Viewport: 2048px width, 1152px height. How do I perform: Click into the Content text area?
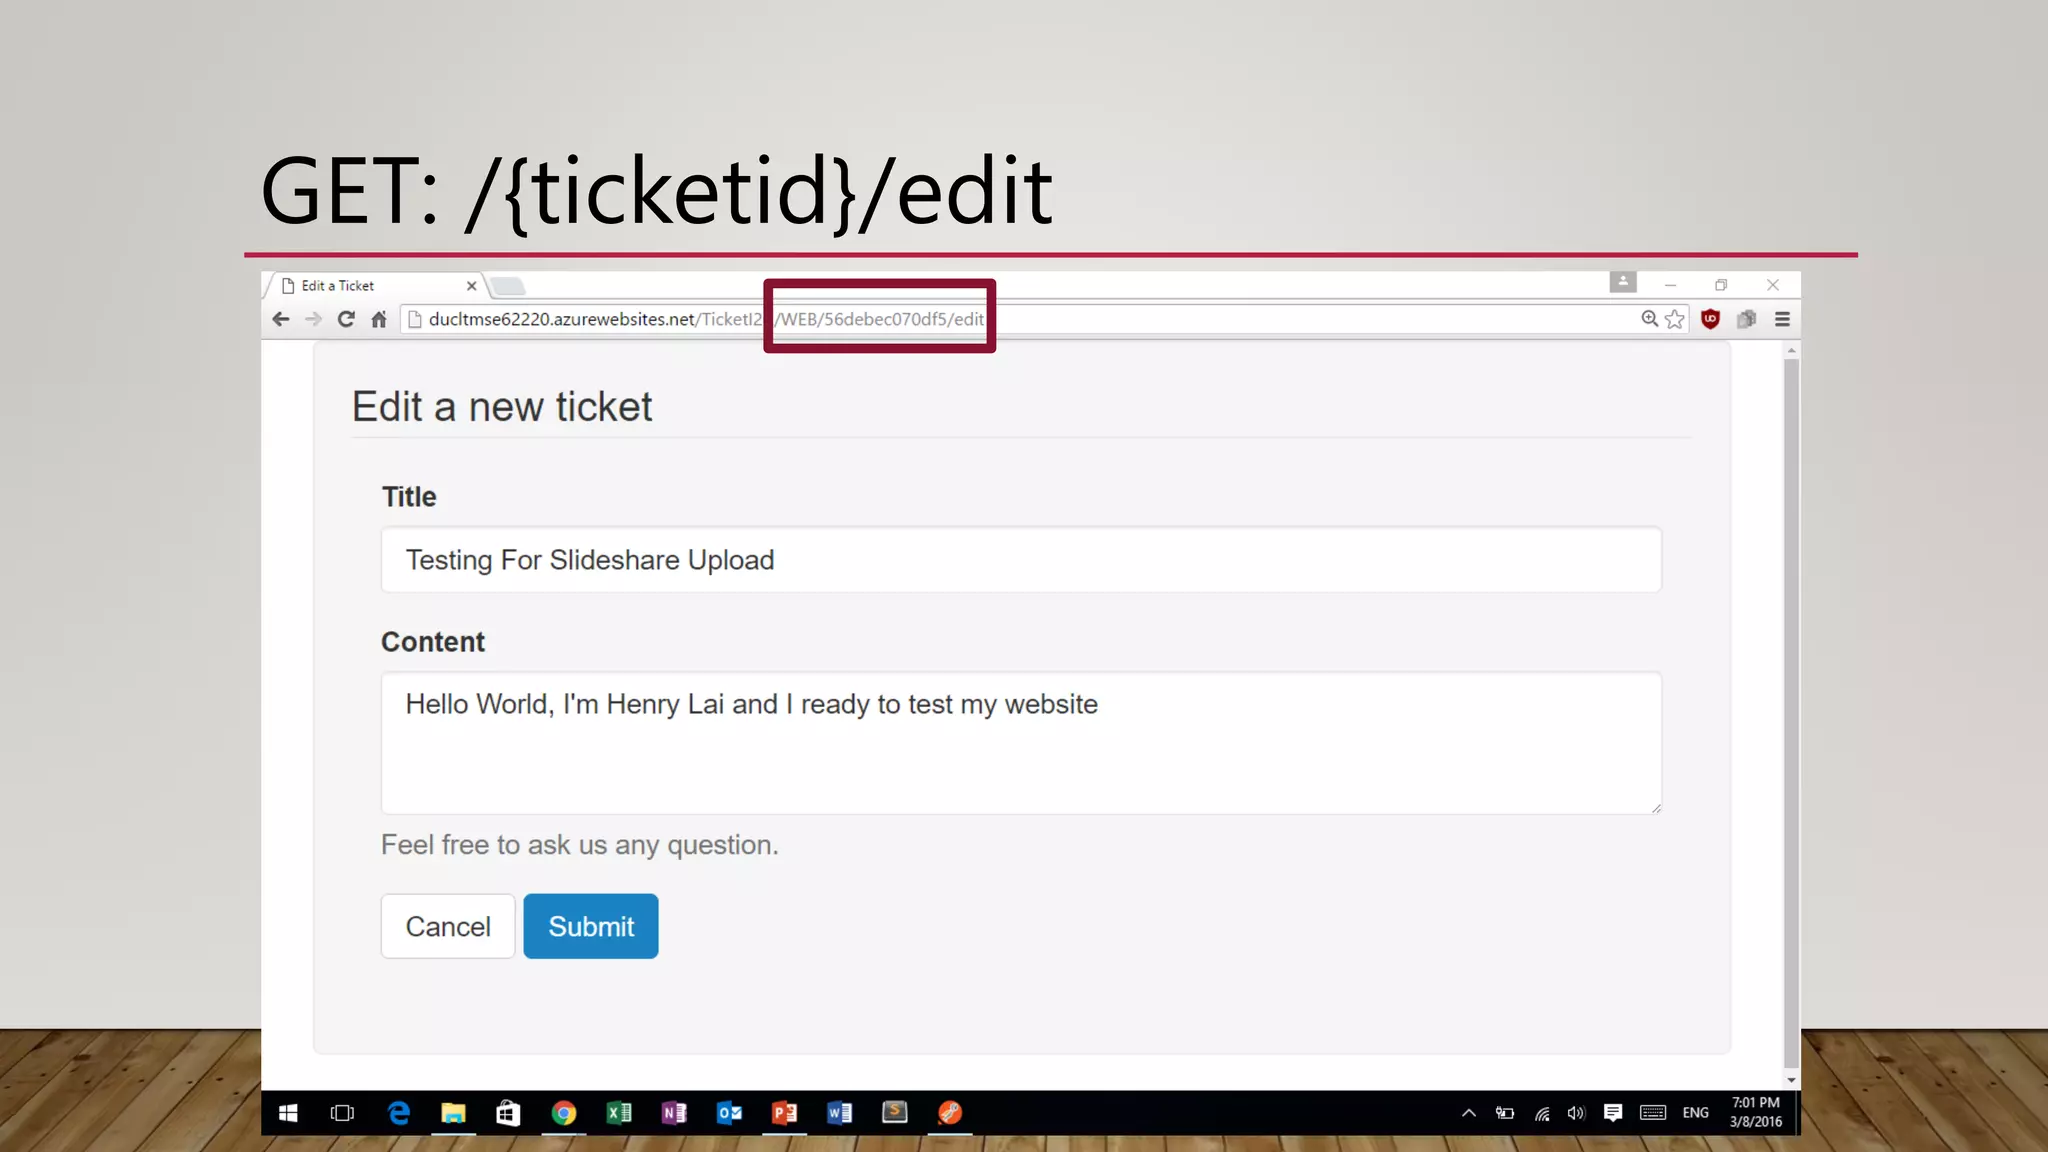(1021, 743)
